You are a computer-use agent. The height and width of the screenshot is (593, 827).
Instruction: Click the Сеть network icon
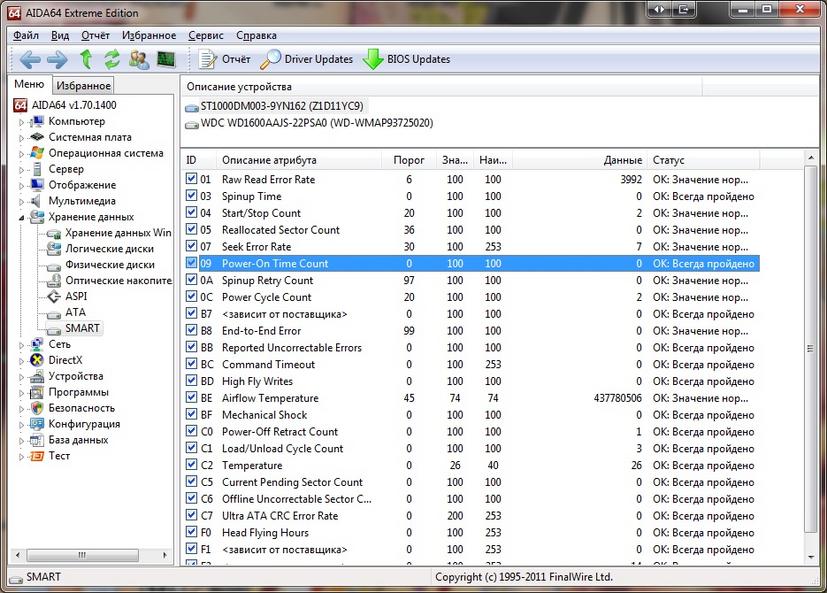click(37, 345)
